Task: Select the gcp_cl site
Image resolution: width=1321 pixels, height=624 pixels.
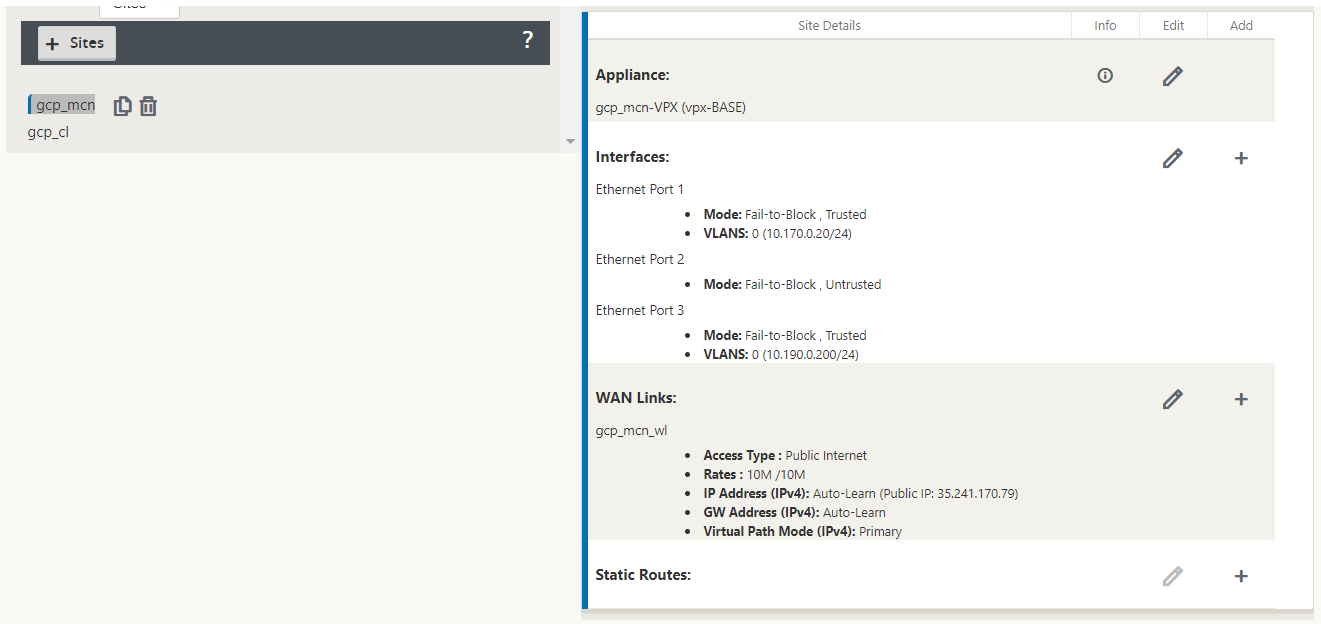Action: coord(48,132)
